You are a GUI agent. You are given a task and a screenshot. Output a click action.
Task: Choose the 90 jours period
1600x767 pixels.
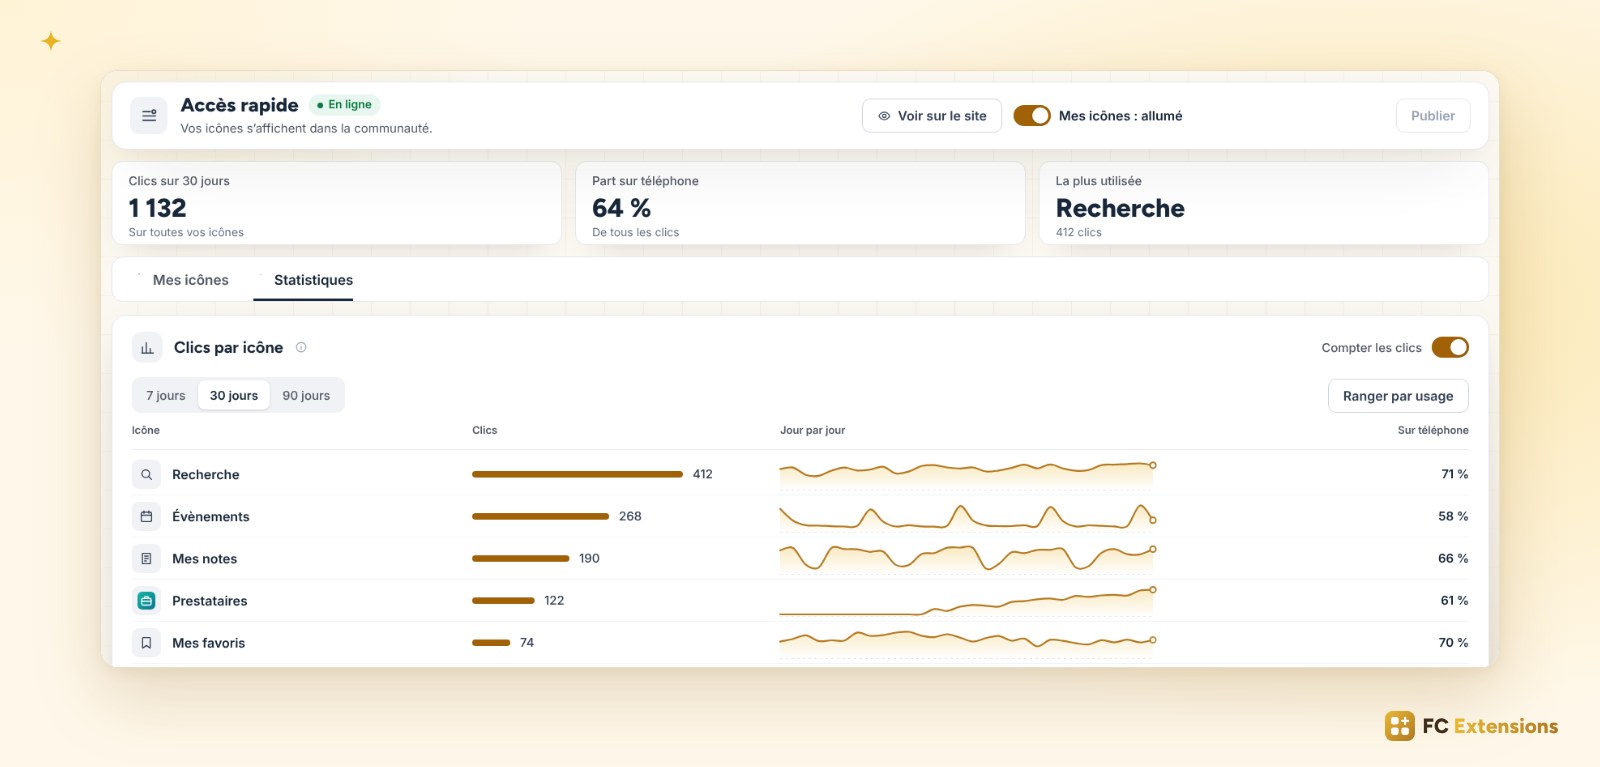coord(306,395)
